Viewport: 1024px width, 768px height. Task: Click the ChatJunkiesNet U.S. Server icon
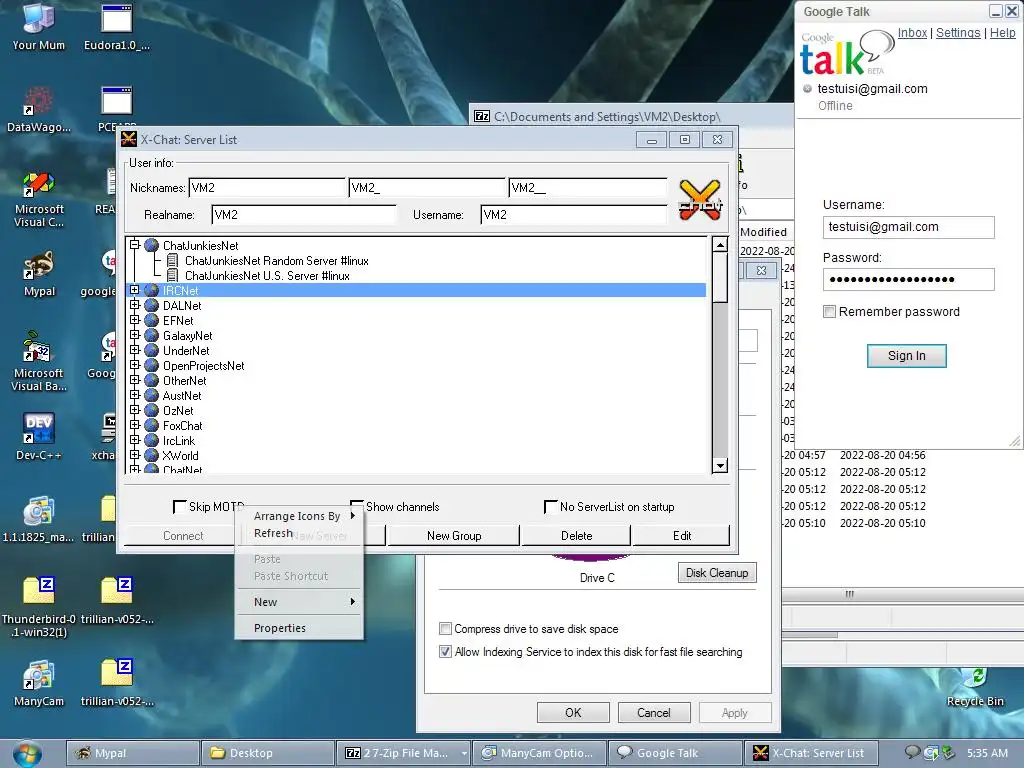(172, 276)
